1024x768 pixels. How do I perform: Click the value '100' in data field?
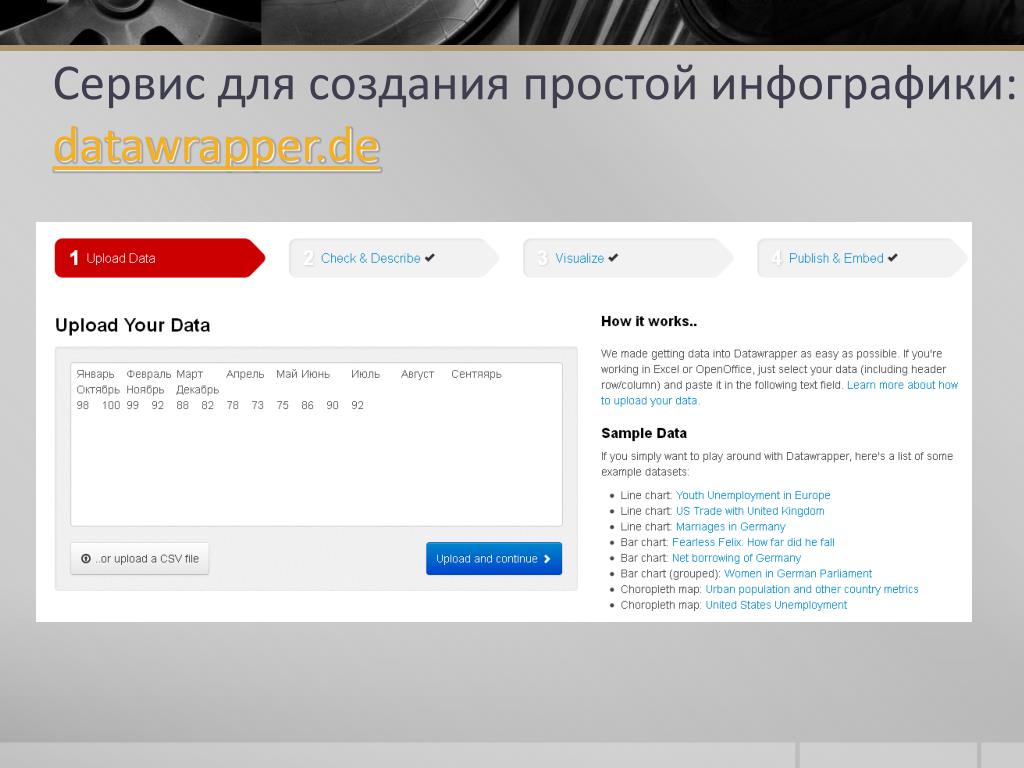pyautogui.click(x=111, y=406)
